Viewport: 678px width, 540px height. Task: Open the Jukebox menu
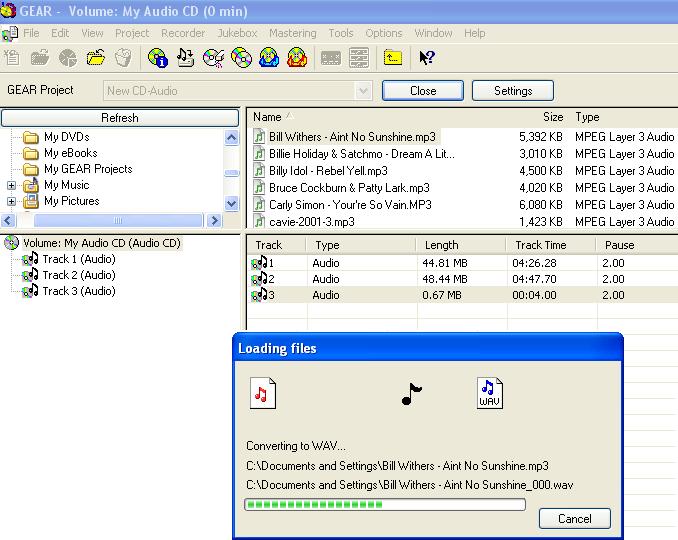pyautogui.click(x=237, y=33)
